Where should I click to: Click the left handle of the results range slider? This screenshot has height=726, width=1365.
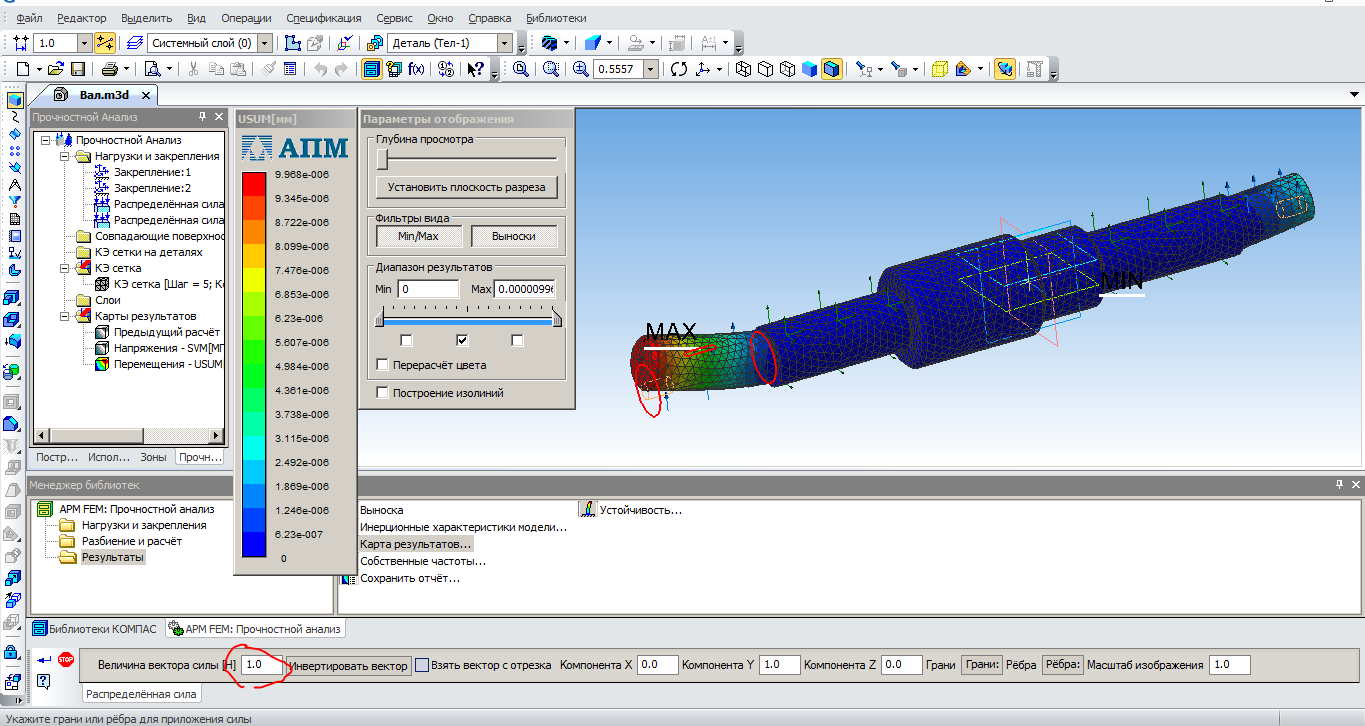pos(378,319)
